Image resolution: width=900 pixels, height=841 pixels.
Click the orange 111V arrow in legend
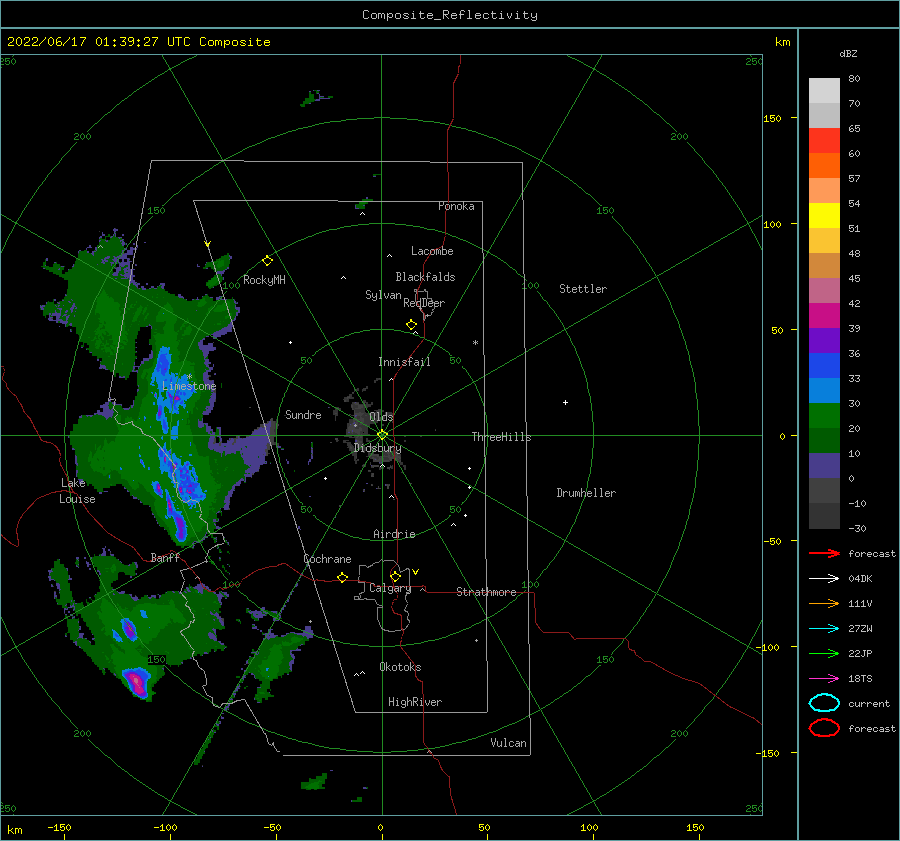pos(824,603)
